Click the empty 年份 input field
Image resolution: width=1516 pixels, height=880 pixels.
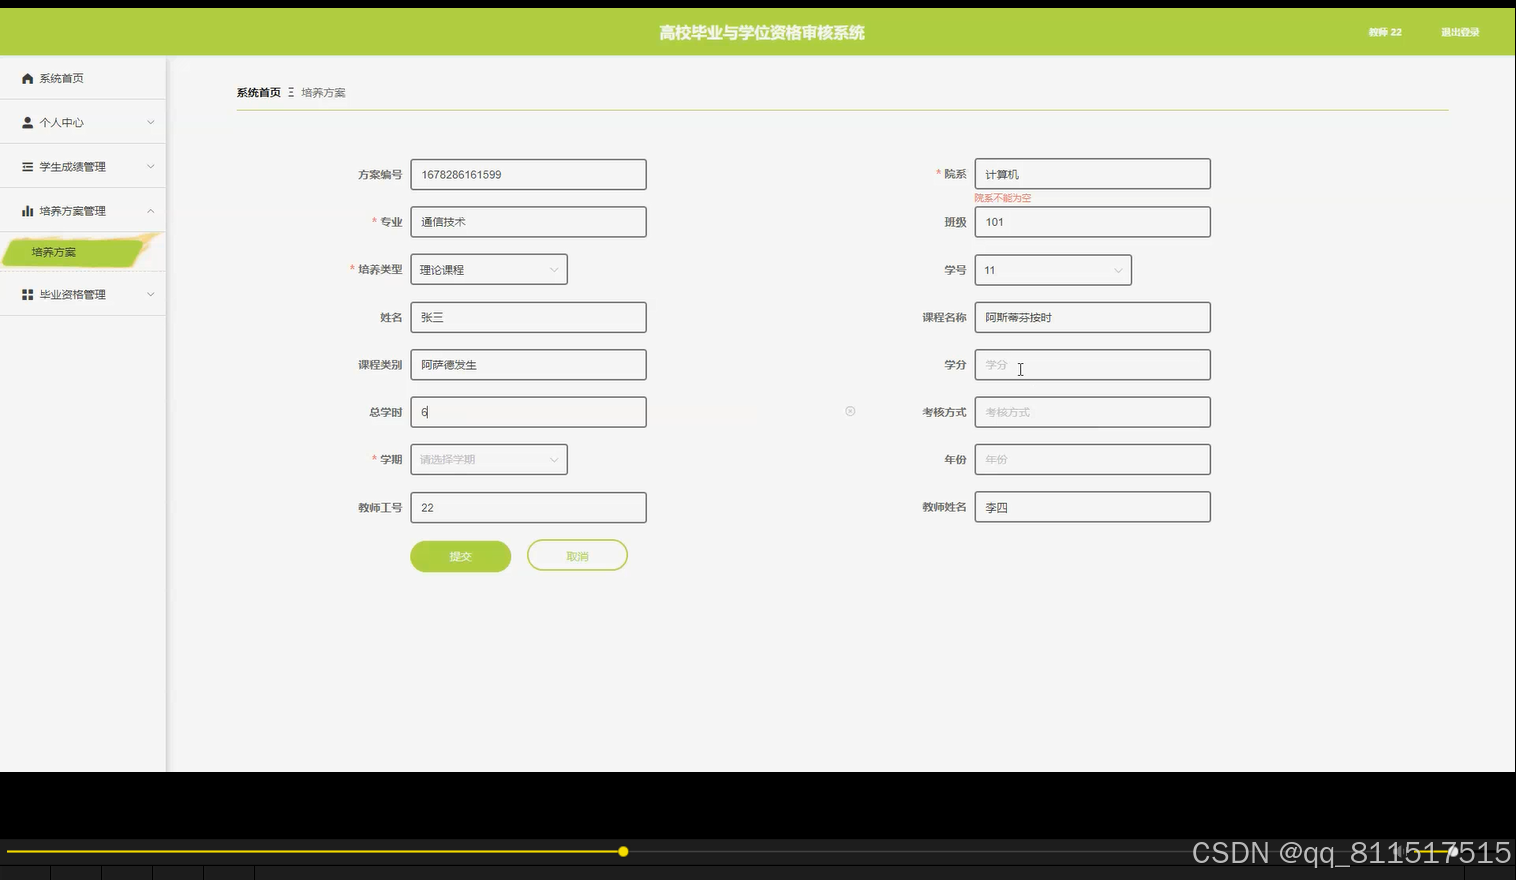1092,459
